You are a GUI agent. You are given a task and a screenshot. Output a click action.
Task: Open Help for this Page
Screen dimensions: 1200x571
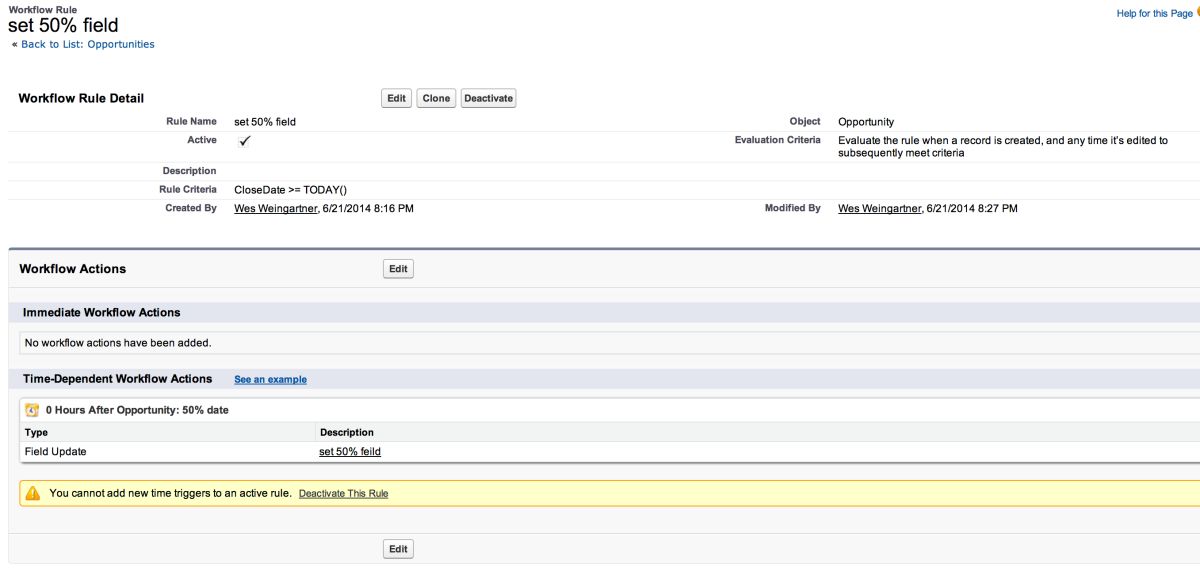point(1154,13)
